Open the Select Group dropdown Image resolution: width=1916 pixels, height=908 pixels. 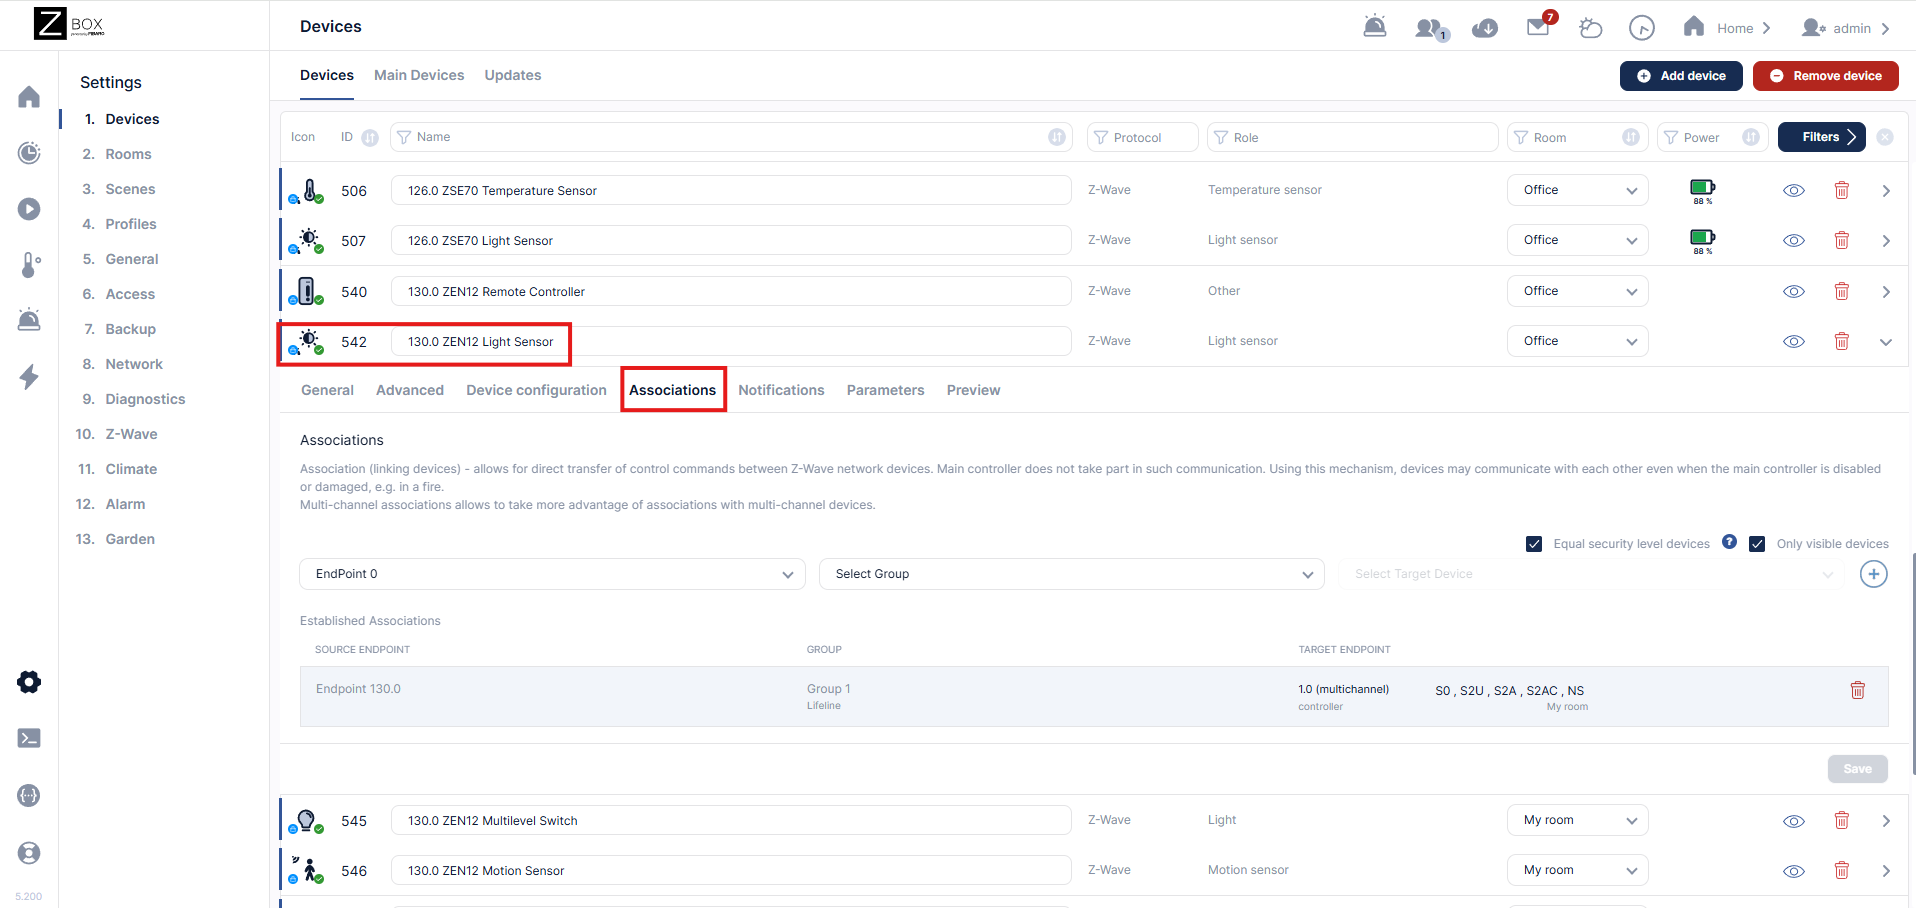click(x=1072, y=574)
